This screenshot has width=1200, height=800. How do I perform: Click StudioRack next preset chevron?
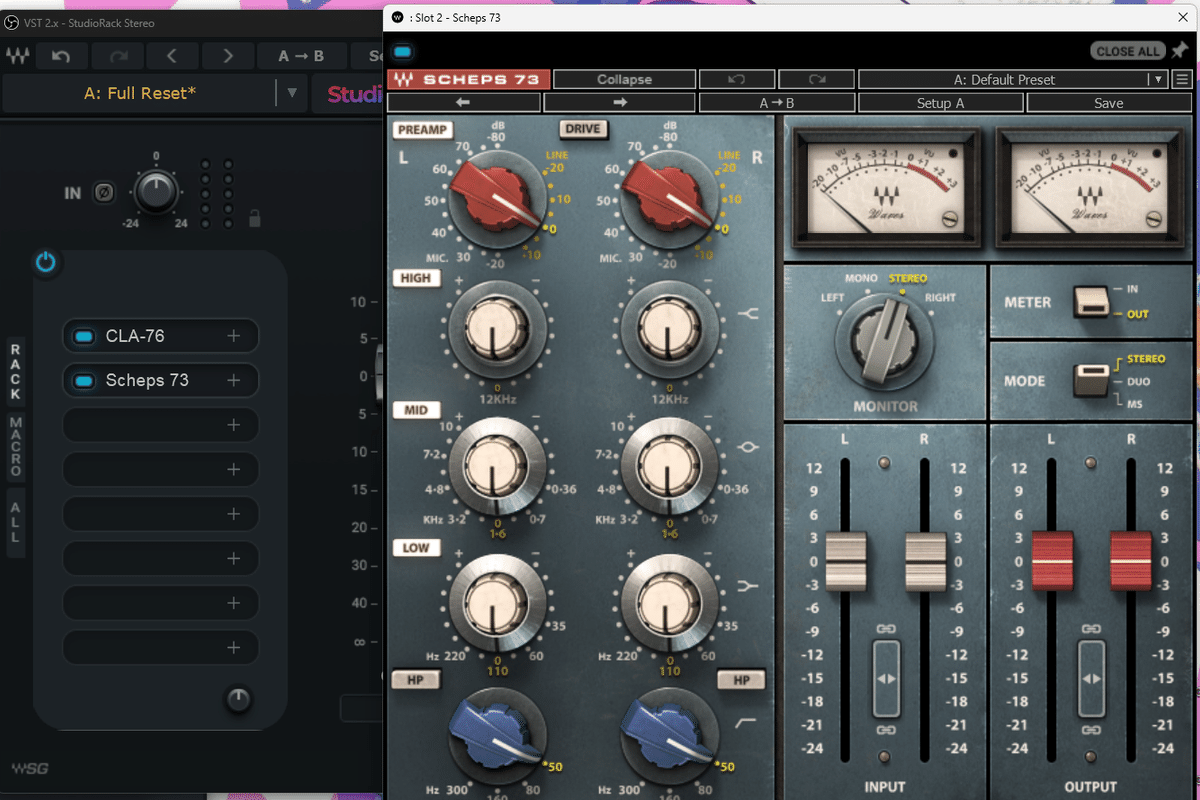(228, 56)
